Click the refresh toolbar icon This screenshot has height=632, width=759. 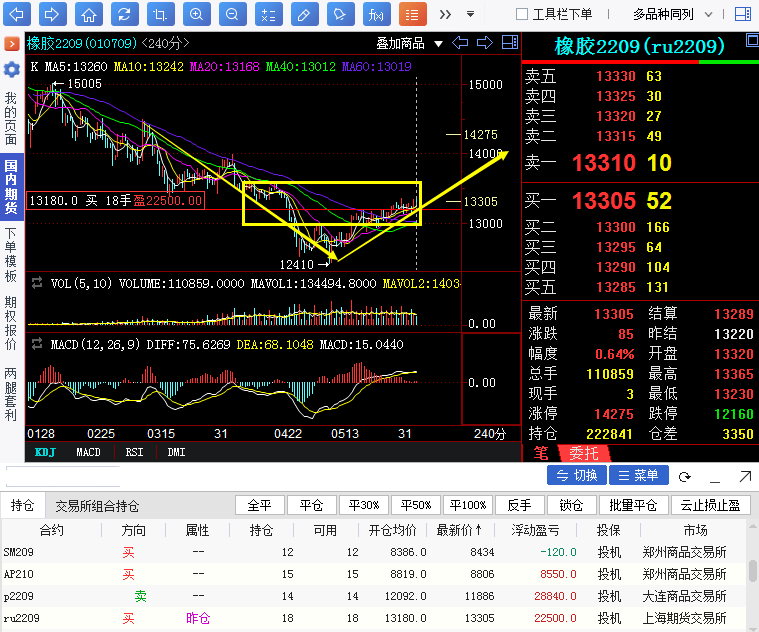click(x=123, y=14)
